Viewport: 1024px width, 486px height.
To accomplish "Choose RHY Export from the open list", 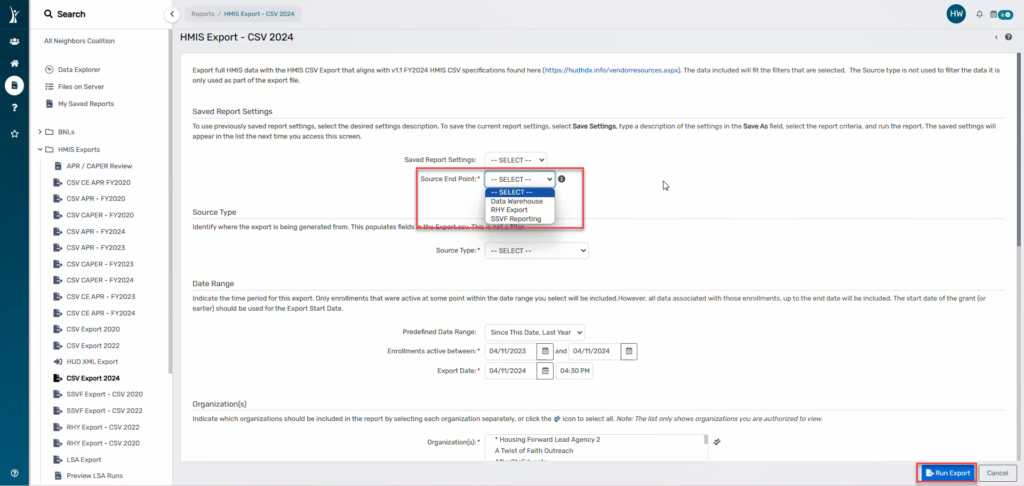I will 519,210.
